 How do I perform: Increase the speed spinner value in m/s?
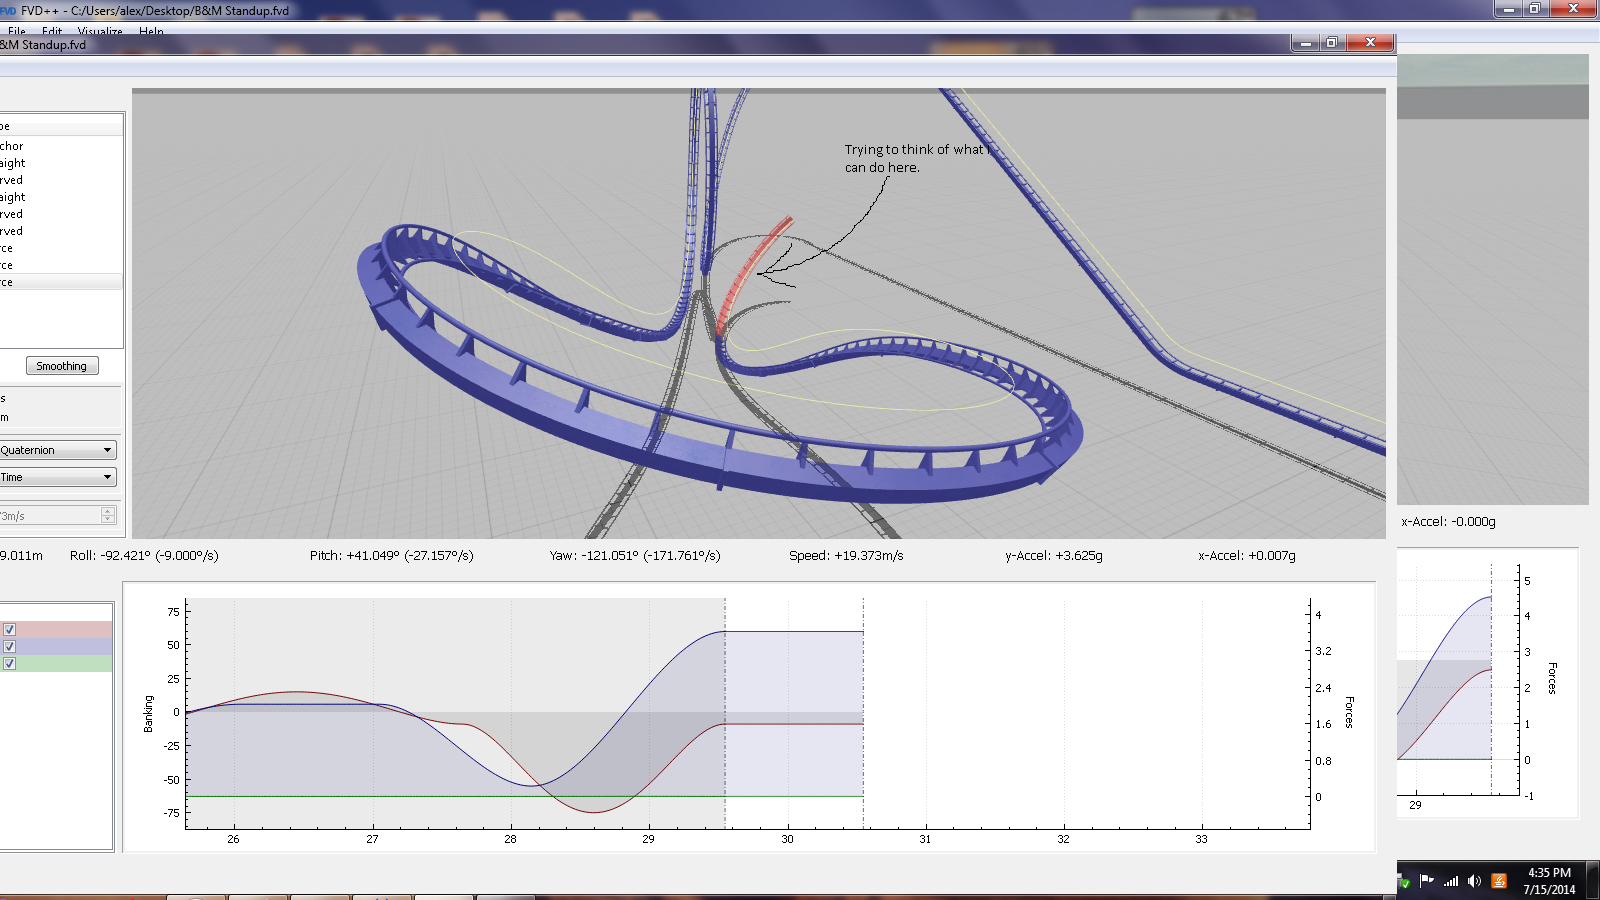tap(108, 511)
